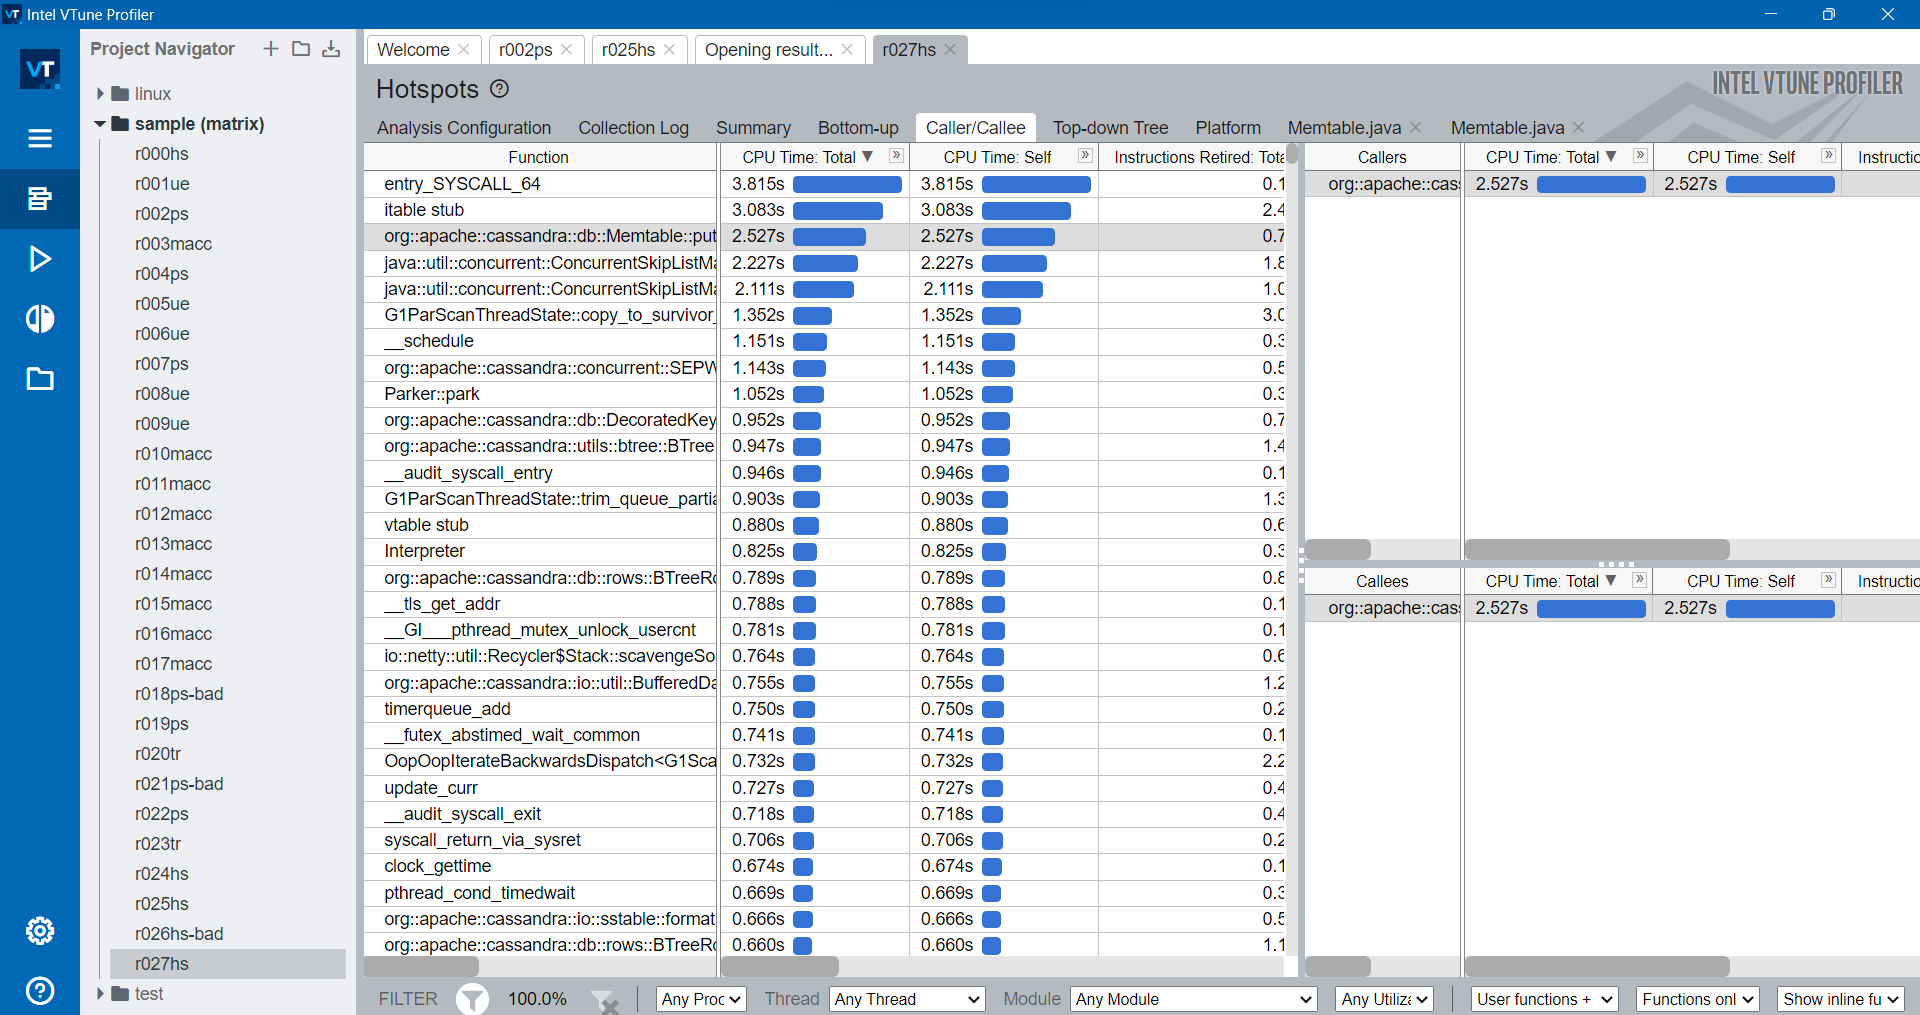Select the r026hs-bad result
This screenshot has width=1920, height=1015.
pyautogui.click(x=179, y=934)
